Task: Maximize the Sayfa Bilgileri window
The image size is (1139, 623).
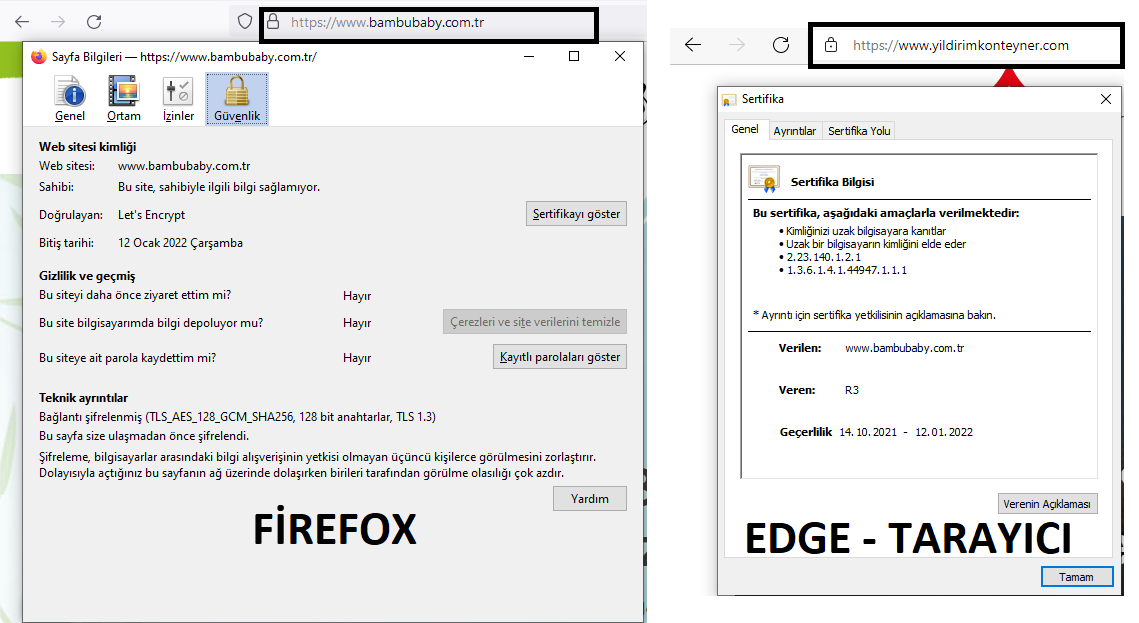Action: pyautogui.click(x=574, y=57)
